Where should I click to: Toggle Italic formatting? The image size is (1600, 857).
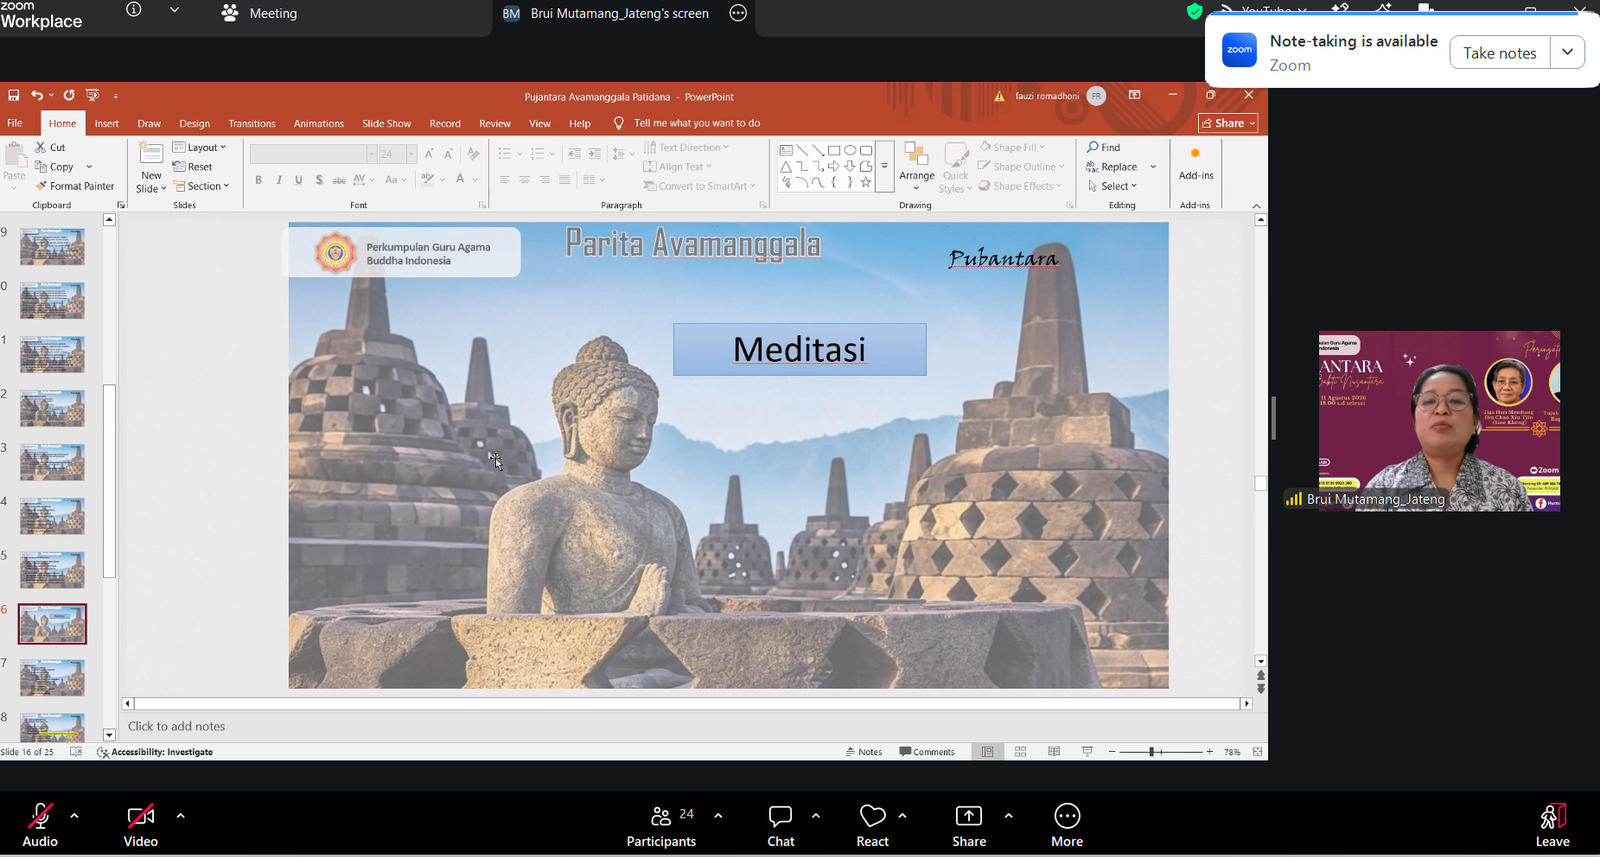pyautogui.click(x=279, y=180)
